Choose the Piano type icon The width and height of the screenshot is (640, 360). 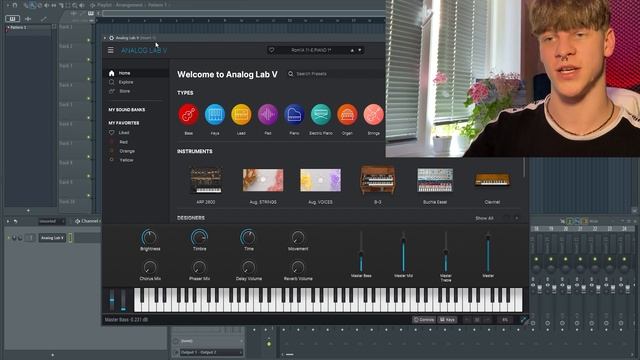coord(294,115)
